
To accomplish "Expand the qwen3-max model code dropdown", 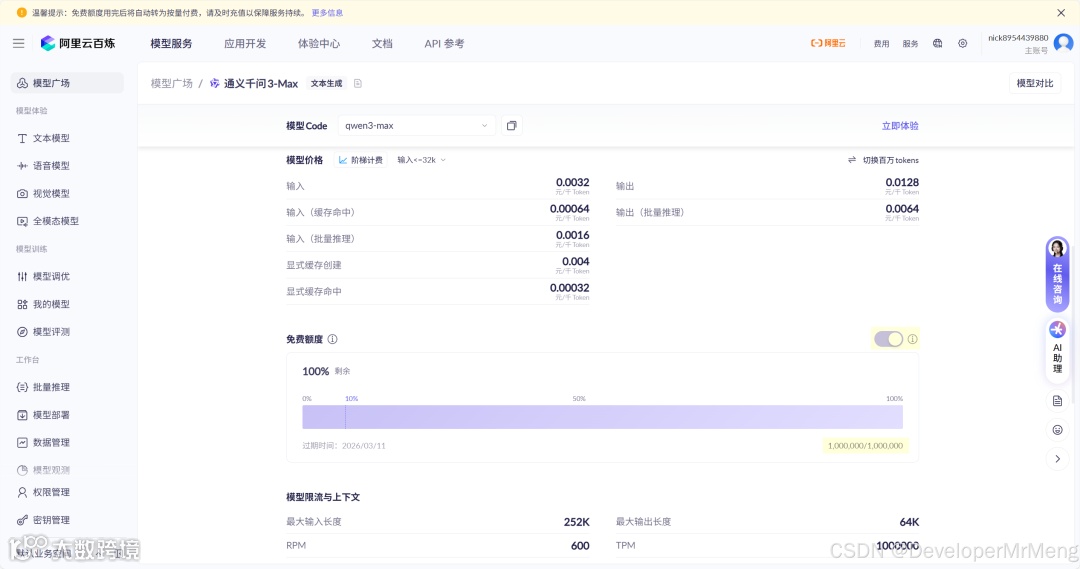I will point(417,125).
